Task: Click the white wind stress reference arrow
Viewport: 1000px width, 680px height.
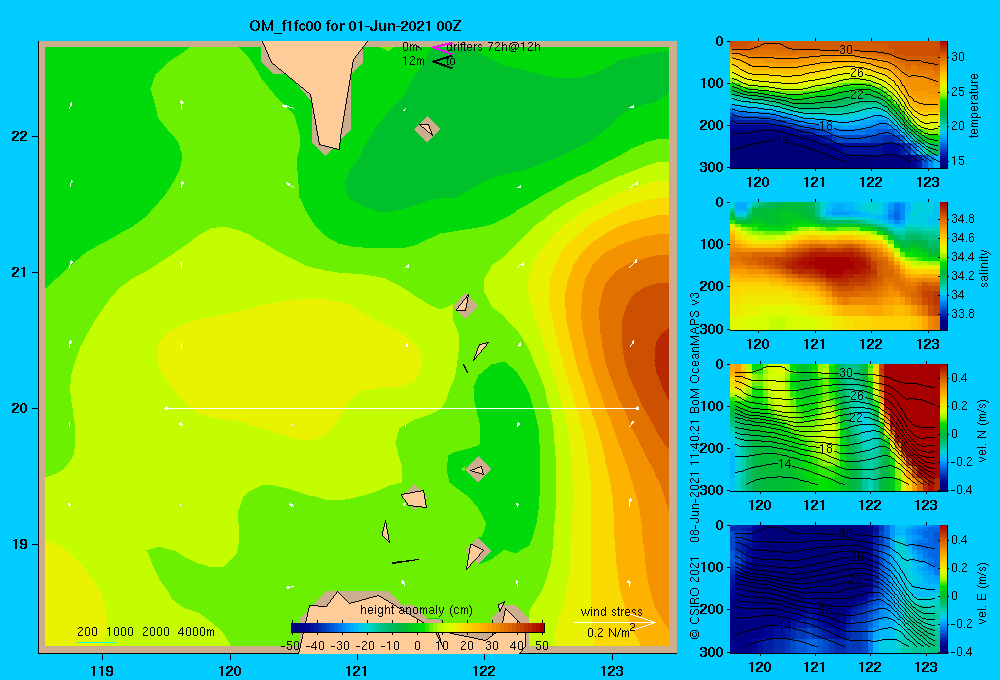Action: (614, 623)
